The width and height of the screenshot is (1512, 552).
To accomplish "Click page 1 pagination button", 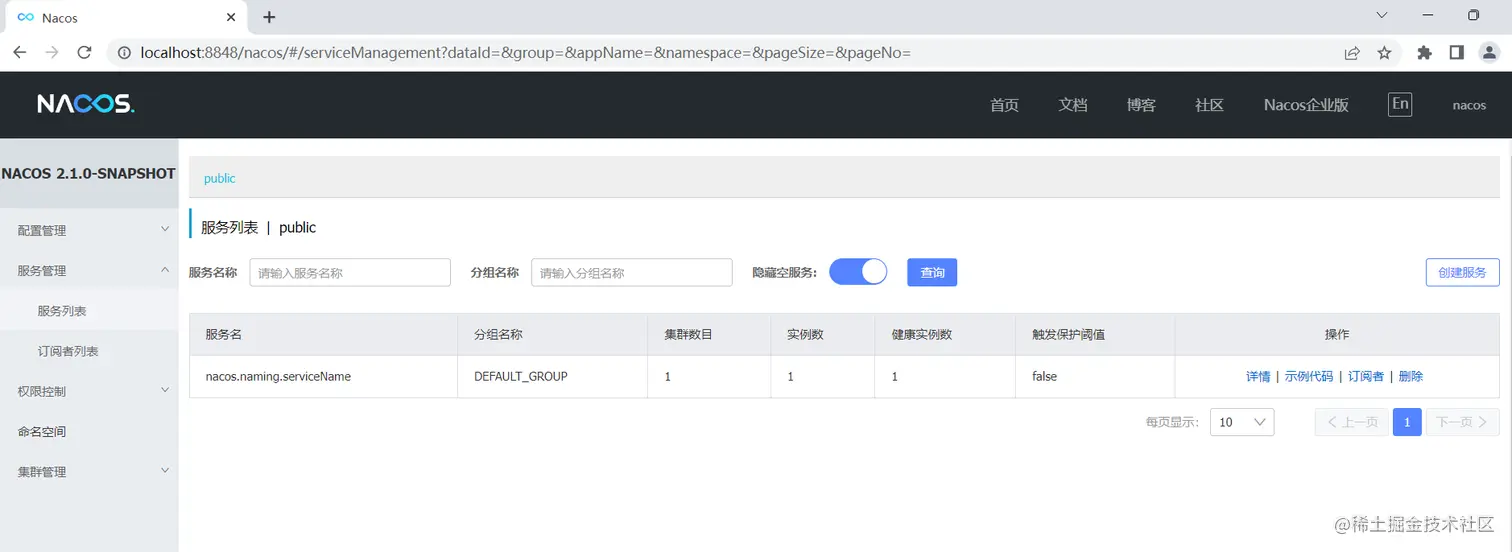I will coord(1407,422).
